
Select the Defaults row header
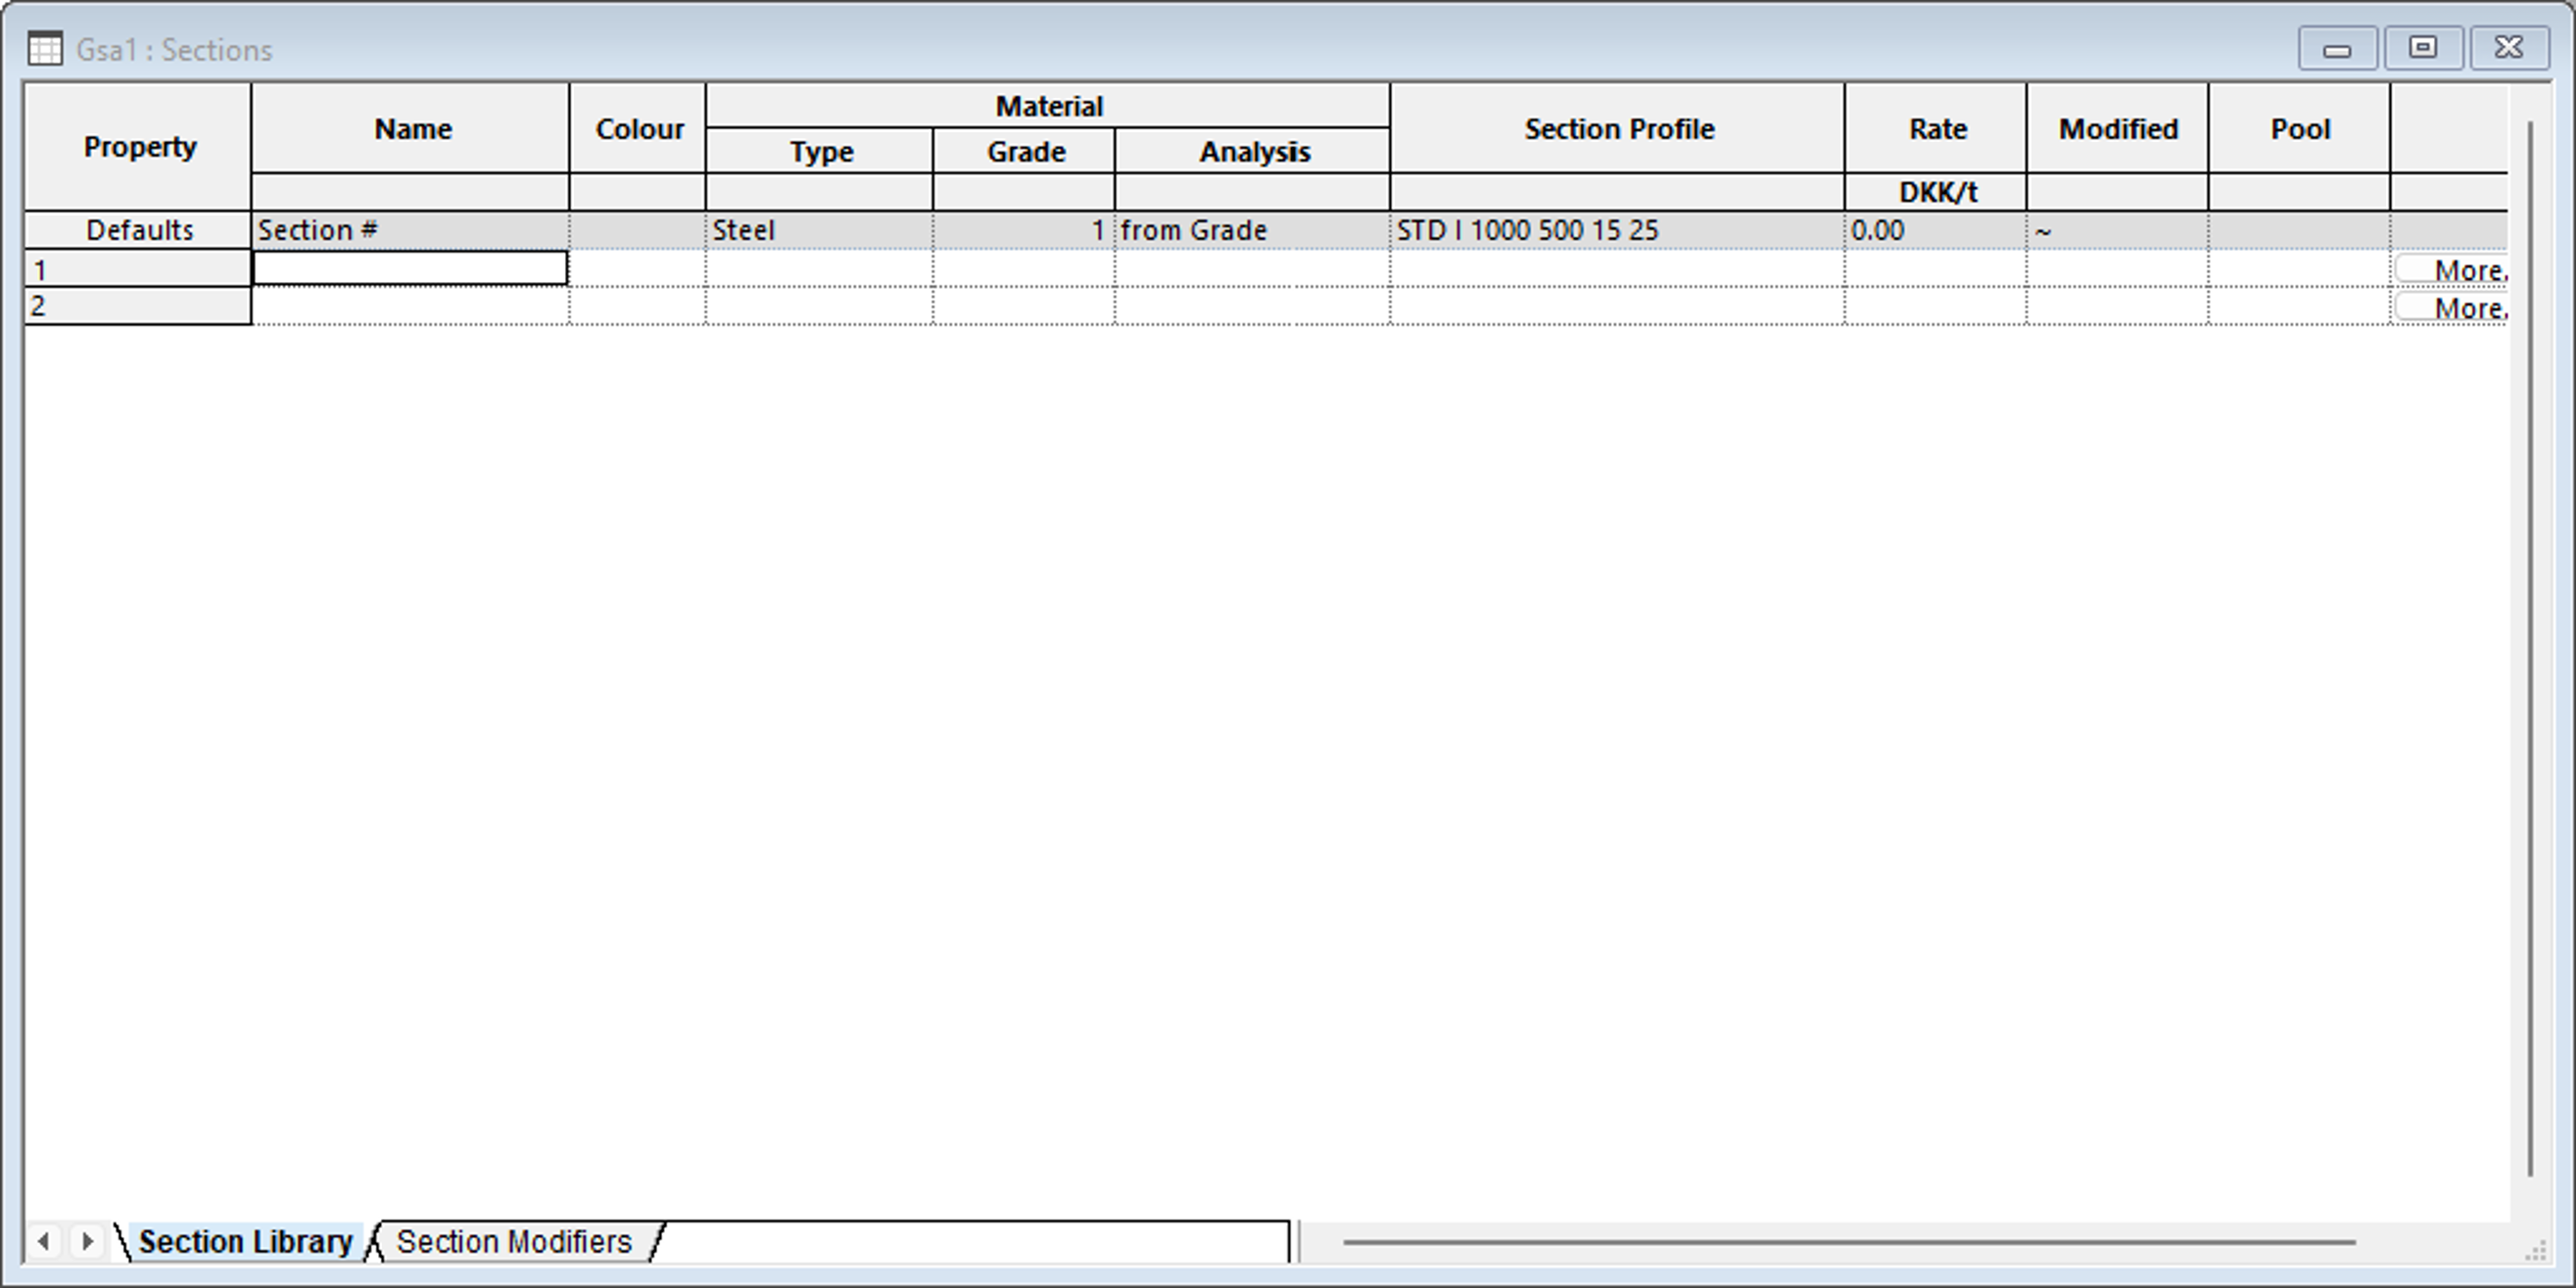pos(137,230)
